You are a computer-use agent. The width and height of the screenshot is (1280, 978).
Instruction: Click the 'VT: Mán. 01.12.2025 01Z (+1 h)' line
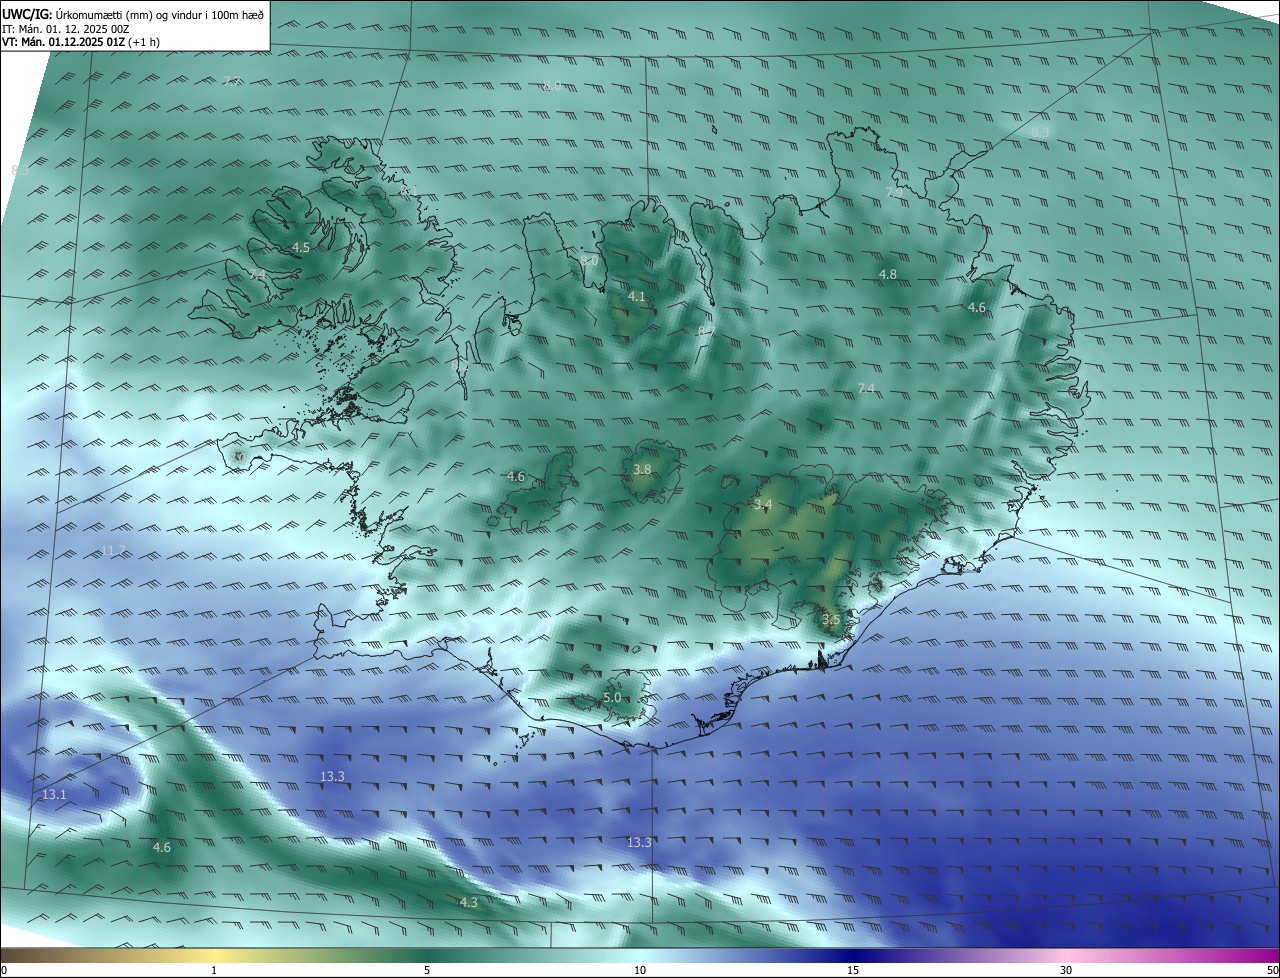point(81,42)
